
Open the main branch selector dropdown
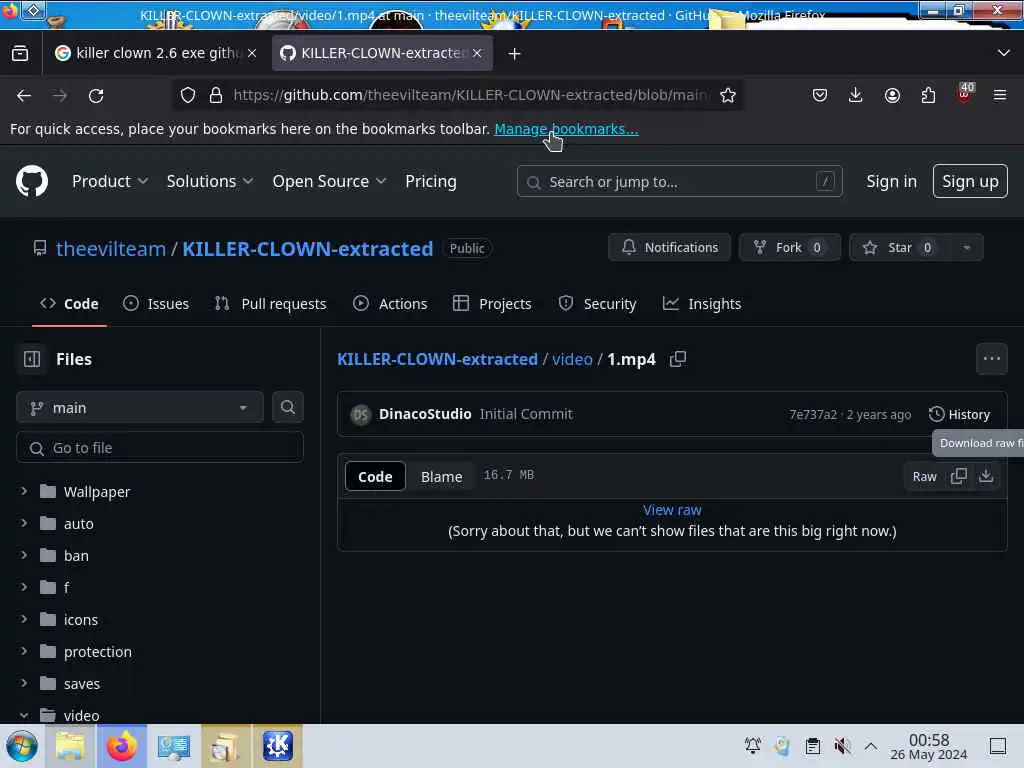(140, 408)
